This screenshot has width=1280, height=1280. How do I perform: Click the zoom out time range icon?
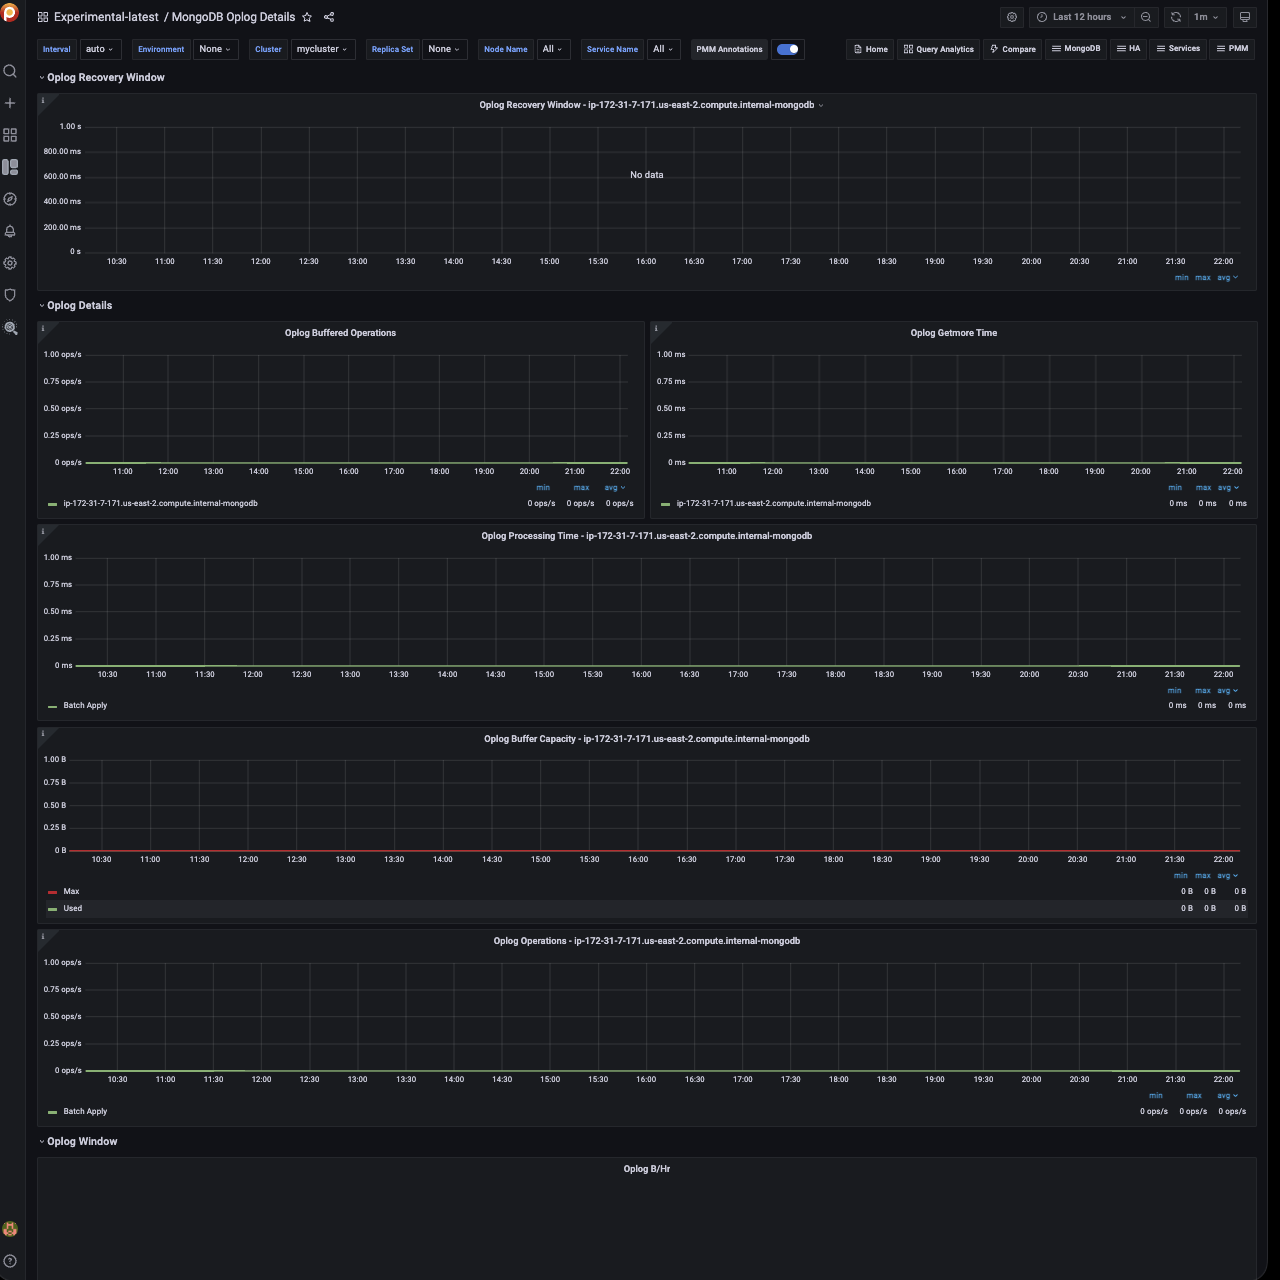pyautogui.click(x=1146, y=17)
